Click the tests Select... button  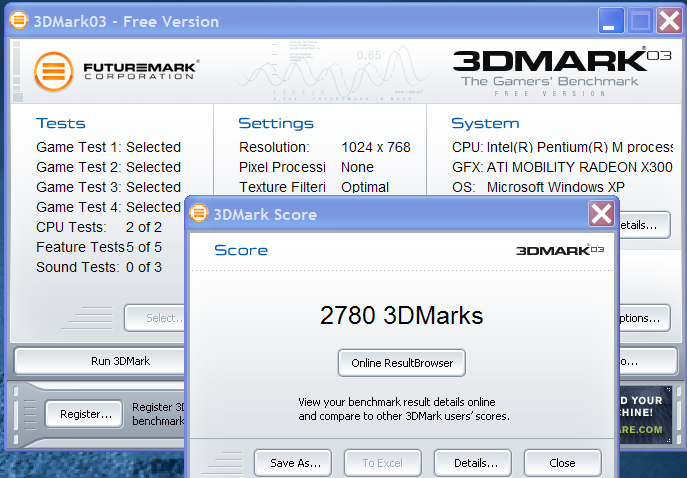click(x=155, y=318)
